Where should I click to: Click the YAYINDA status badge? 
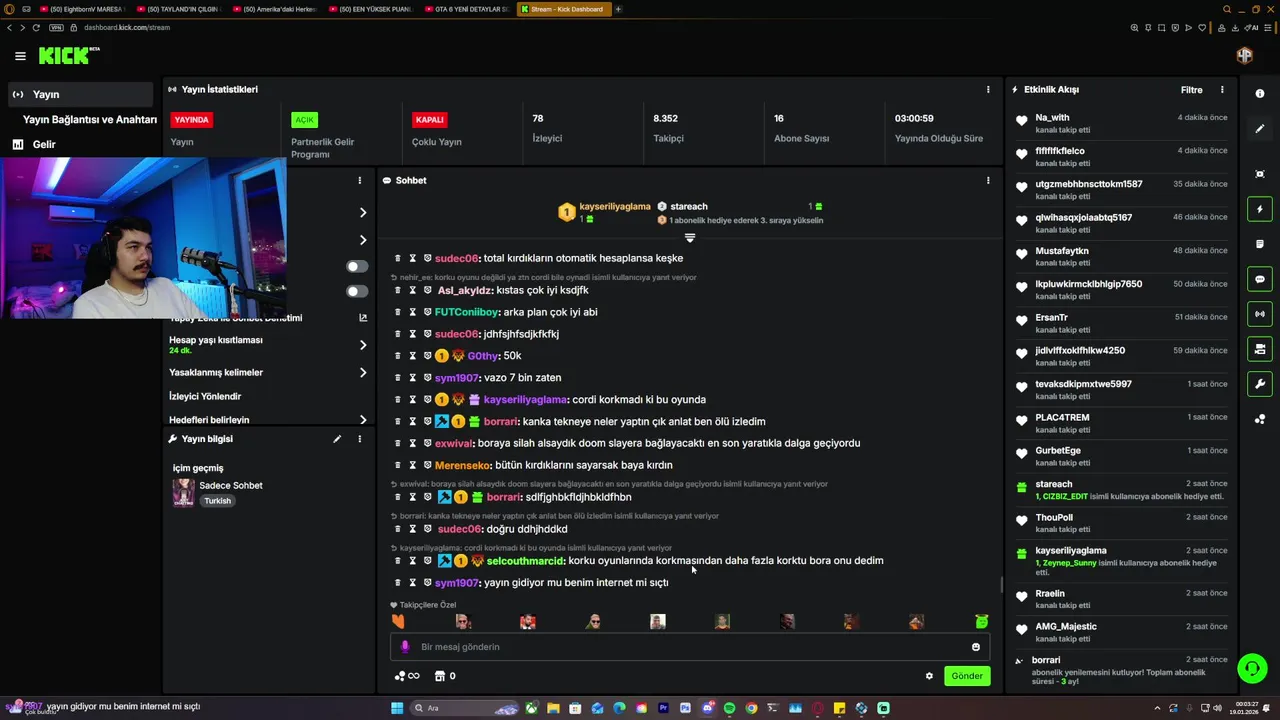point(191,120)
